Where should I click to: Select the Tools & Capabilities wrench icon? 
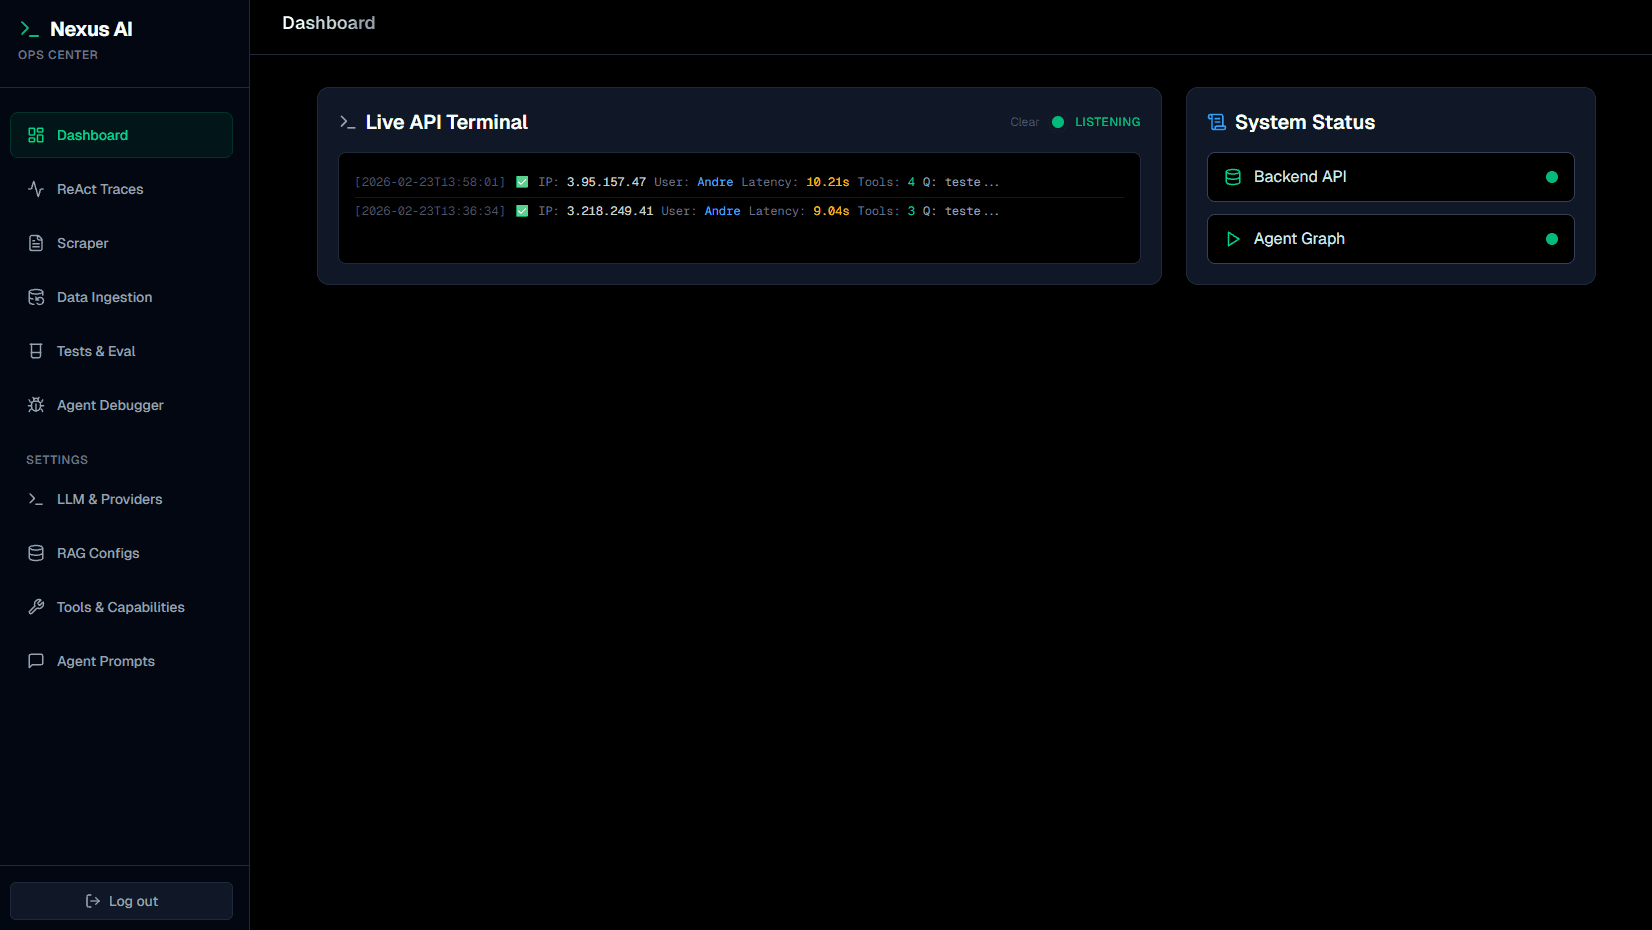point(36,606)
